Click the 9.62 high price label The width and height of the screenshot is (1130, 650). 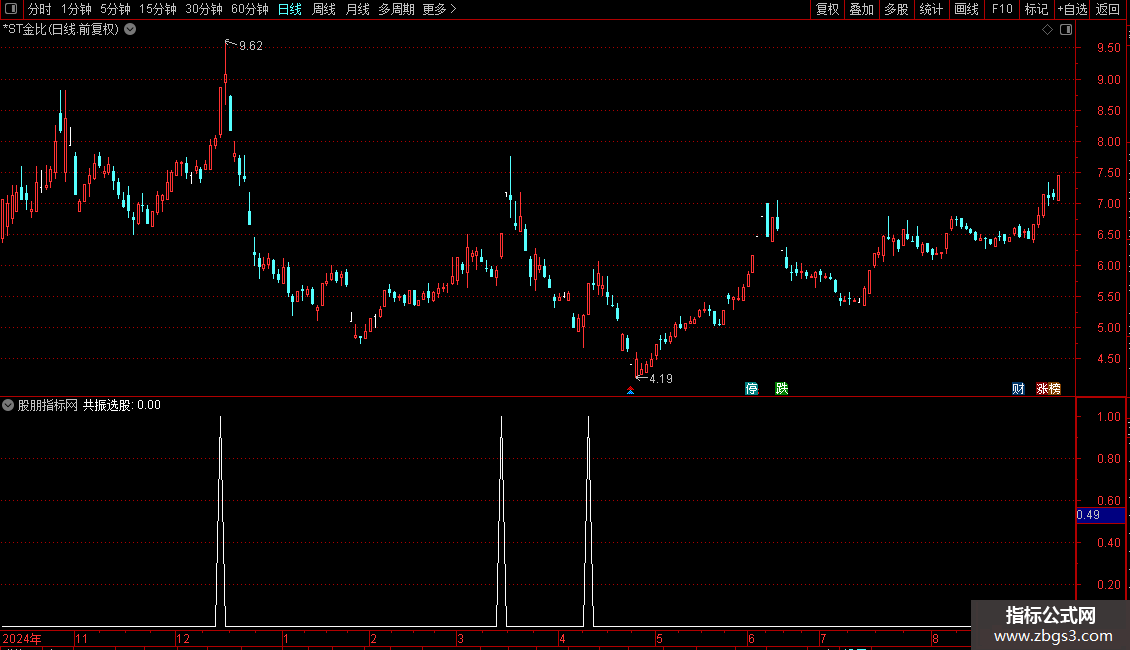[x=251, y=45]
